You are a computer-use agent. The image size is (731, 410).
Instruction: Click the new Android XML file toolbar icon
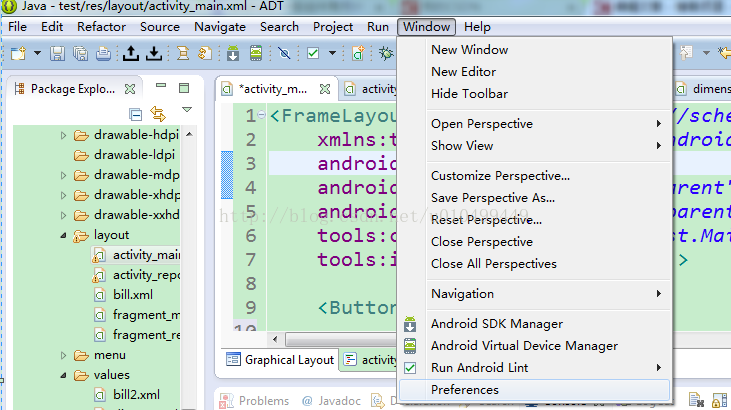[358, 53]
